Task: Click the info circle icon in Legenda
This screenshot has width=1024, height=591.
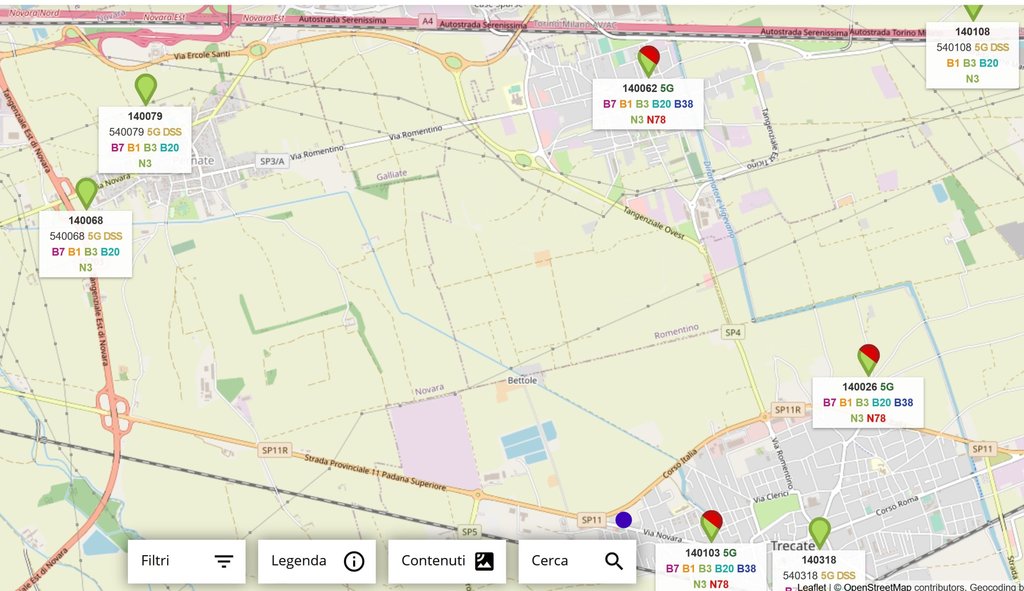Action: tap(354, 561)
